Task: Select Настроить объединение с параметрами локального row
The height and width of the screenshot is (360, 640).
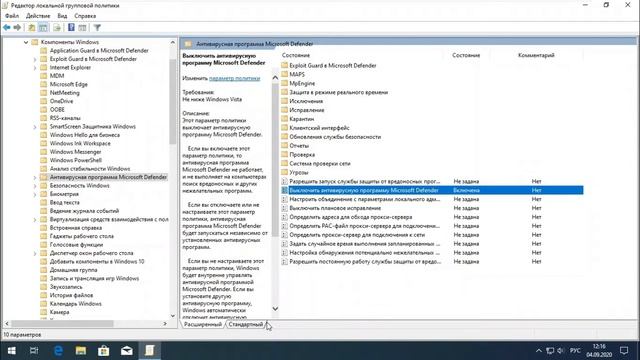Action: point(432,199)
